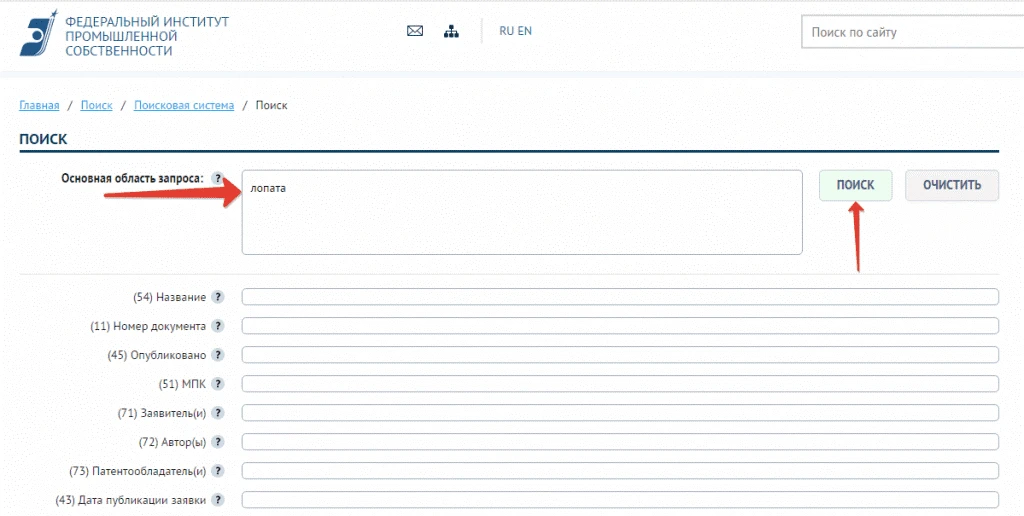Show help for (11) Номер документа
The height and width of the screenshot is (516, 1024).
(218, 326)
